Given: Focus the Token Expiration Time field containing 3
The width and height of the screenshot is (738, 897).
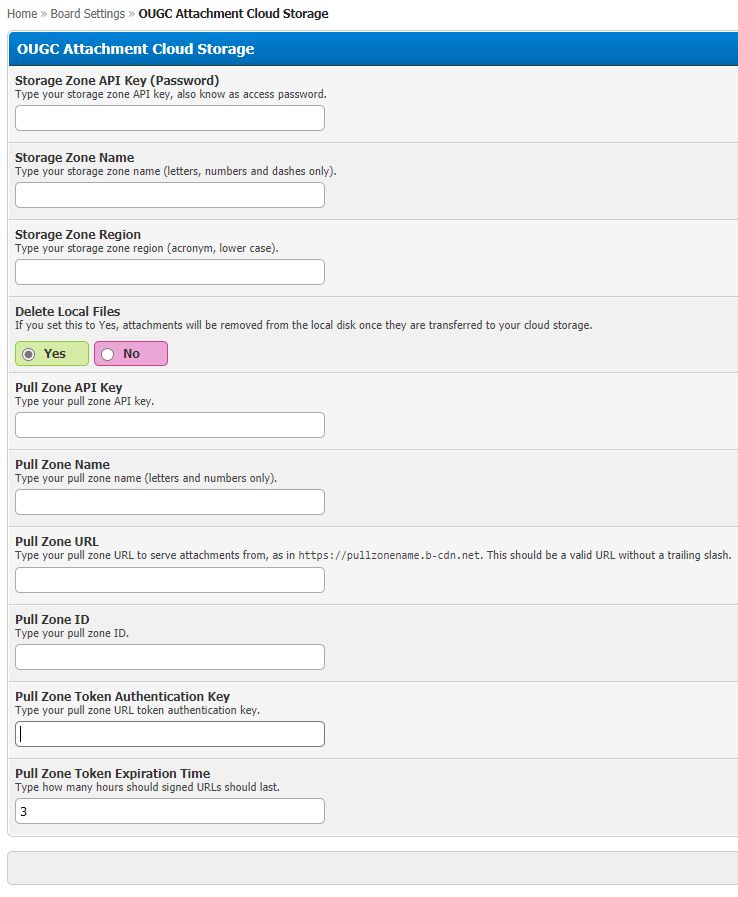Looking at the screenshot, I should 170,811.
